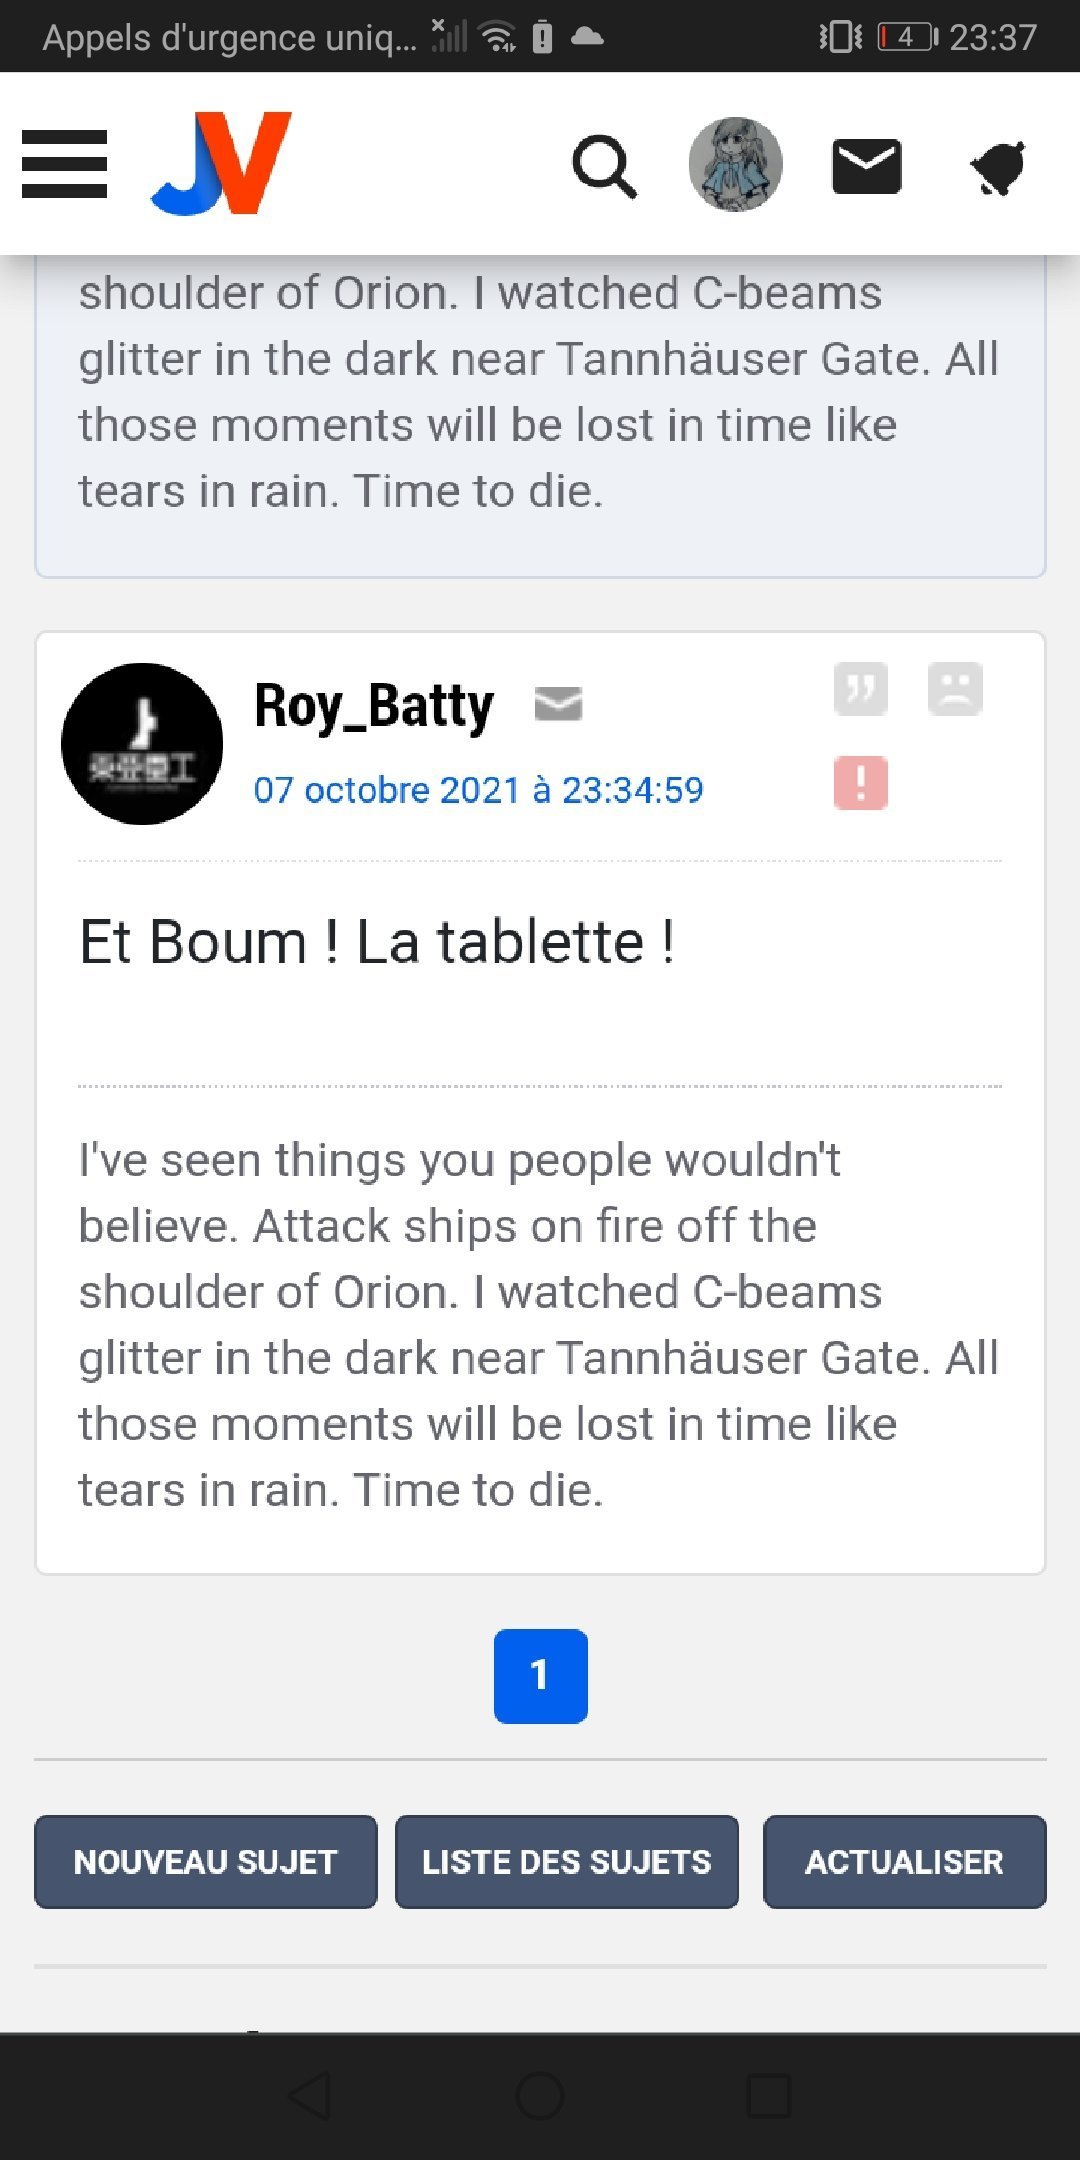Tap the Android recent apps square button

tap(769, 2096)
